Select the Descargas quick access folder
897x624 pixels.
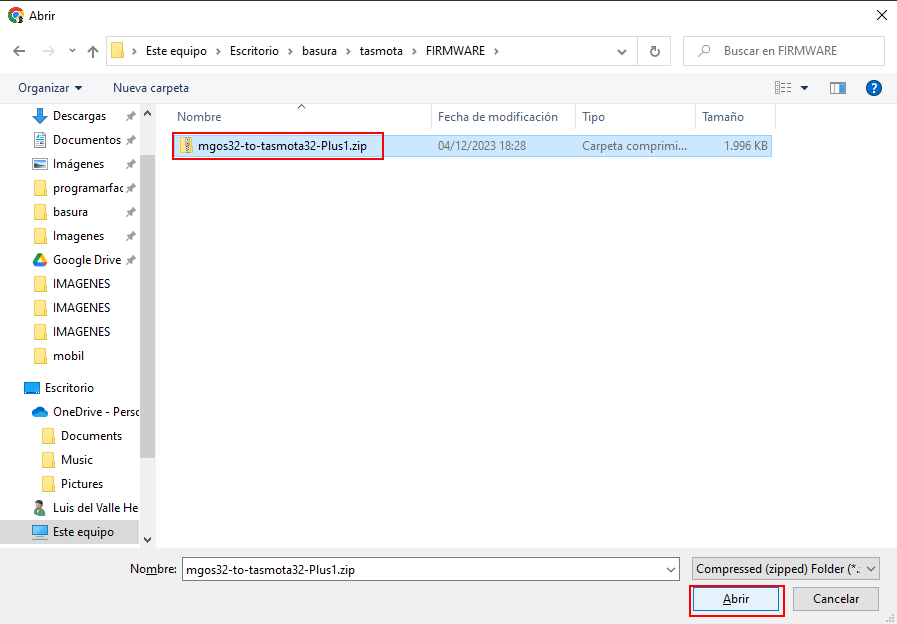(79, 116)
